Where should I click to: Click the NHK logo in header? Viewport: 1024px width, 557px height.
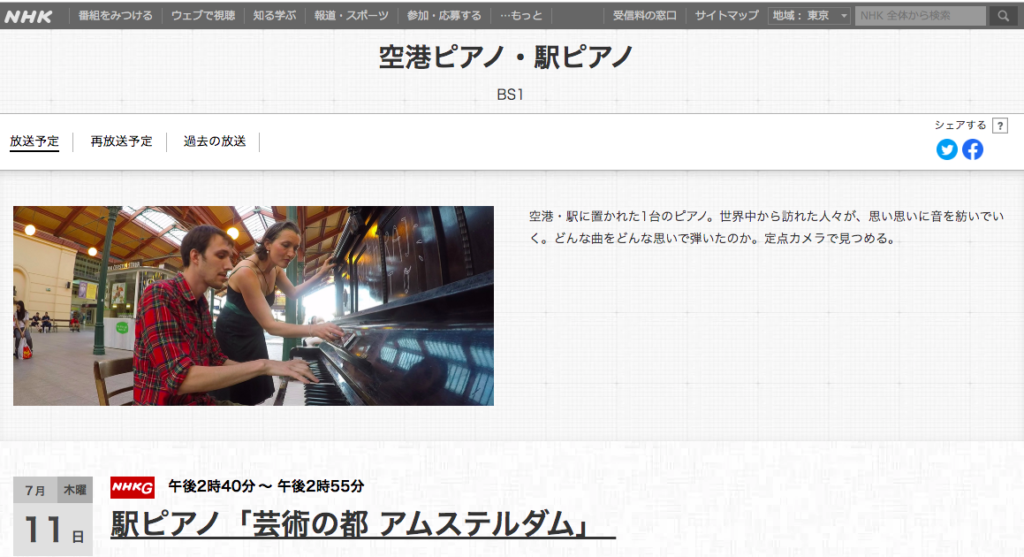[x=28, y=16]
